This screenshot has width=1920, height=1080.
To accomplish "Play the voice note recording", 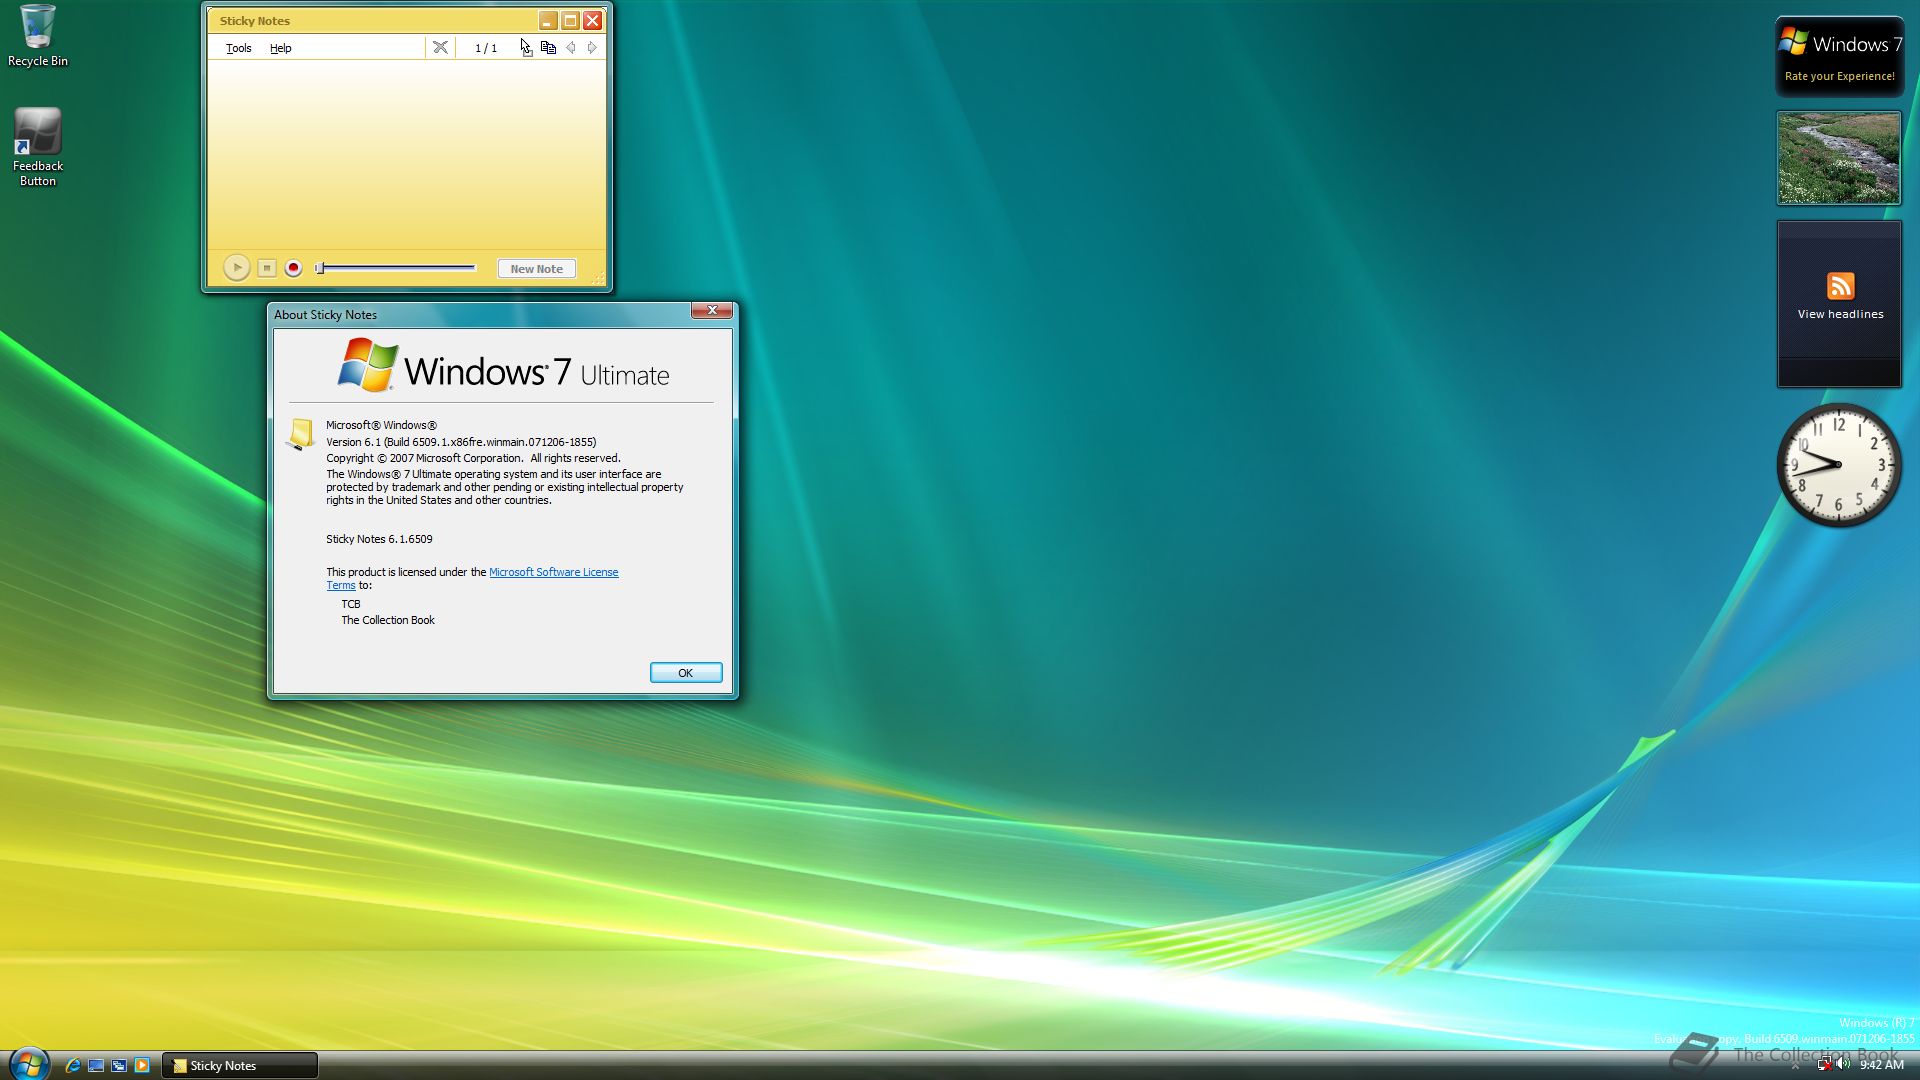I will coord(236,268).
